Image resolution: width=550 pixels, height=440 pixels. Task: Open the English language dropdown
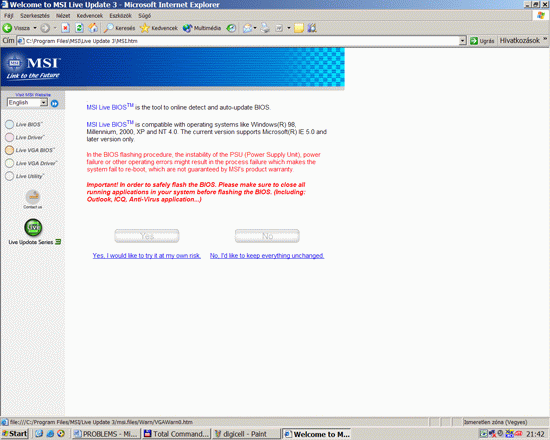pyautogui.click(x=27, y=102)
